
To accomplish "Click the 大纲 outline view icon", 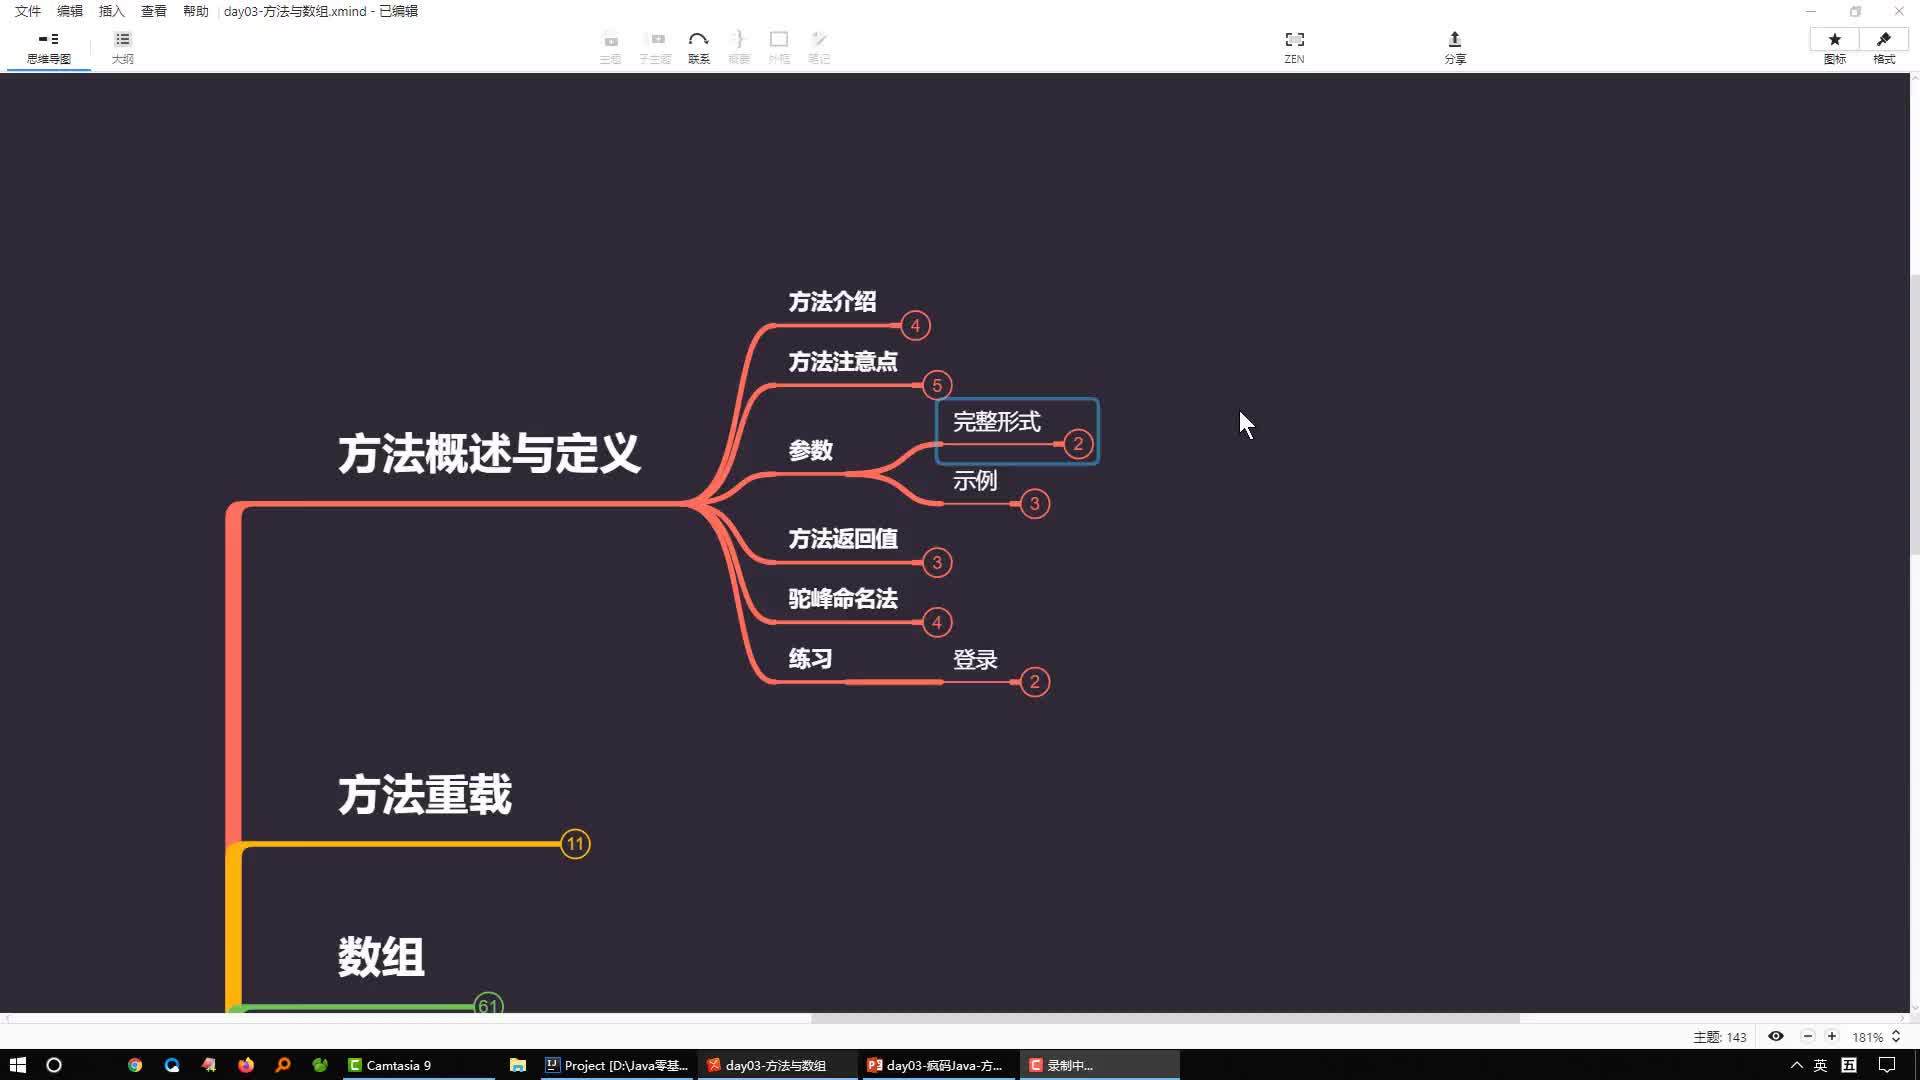I will (123, 46).
